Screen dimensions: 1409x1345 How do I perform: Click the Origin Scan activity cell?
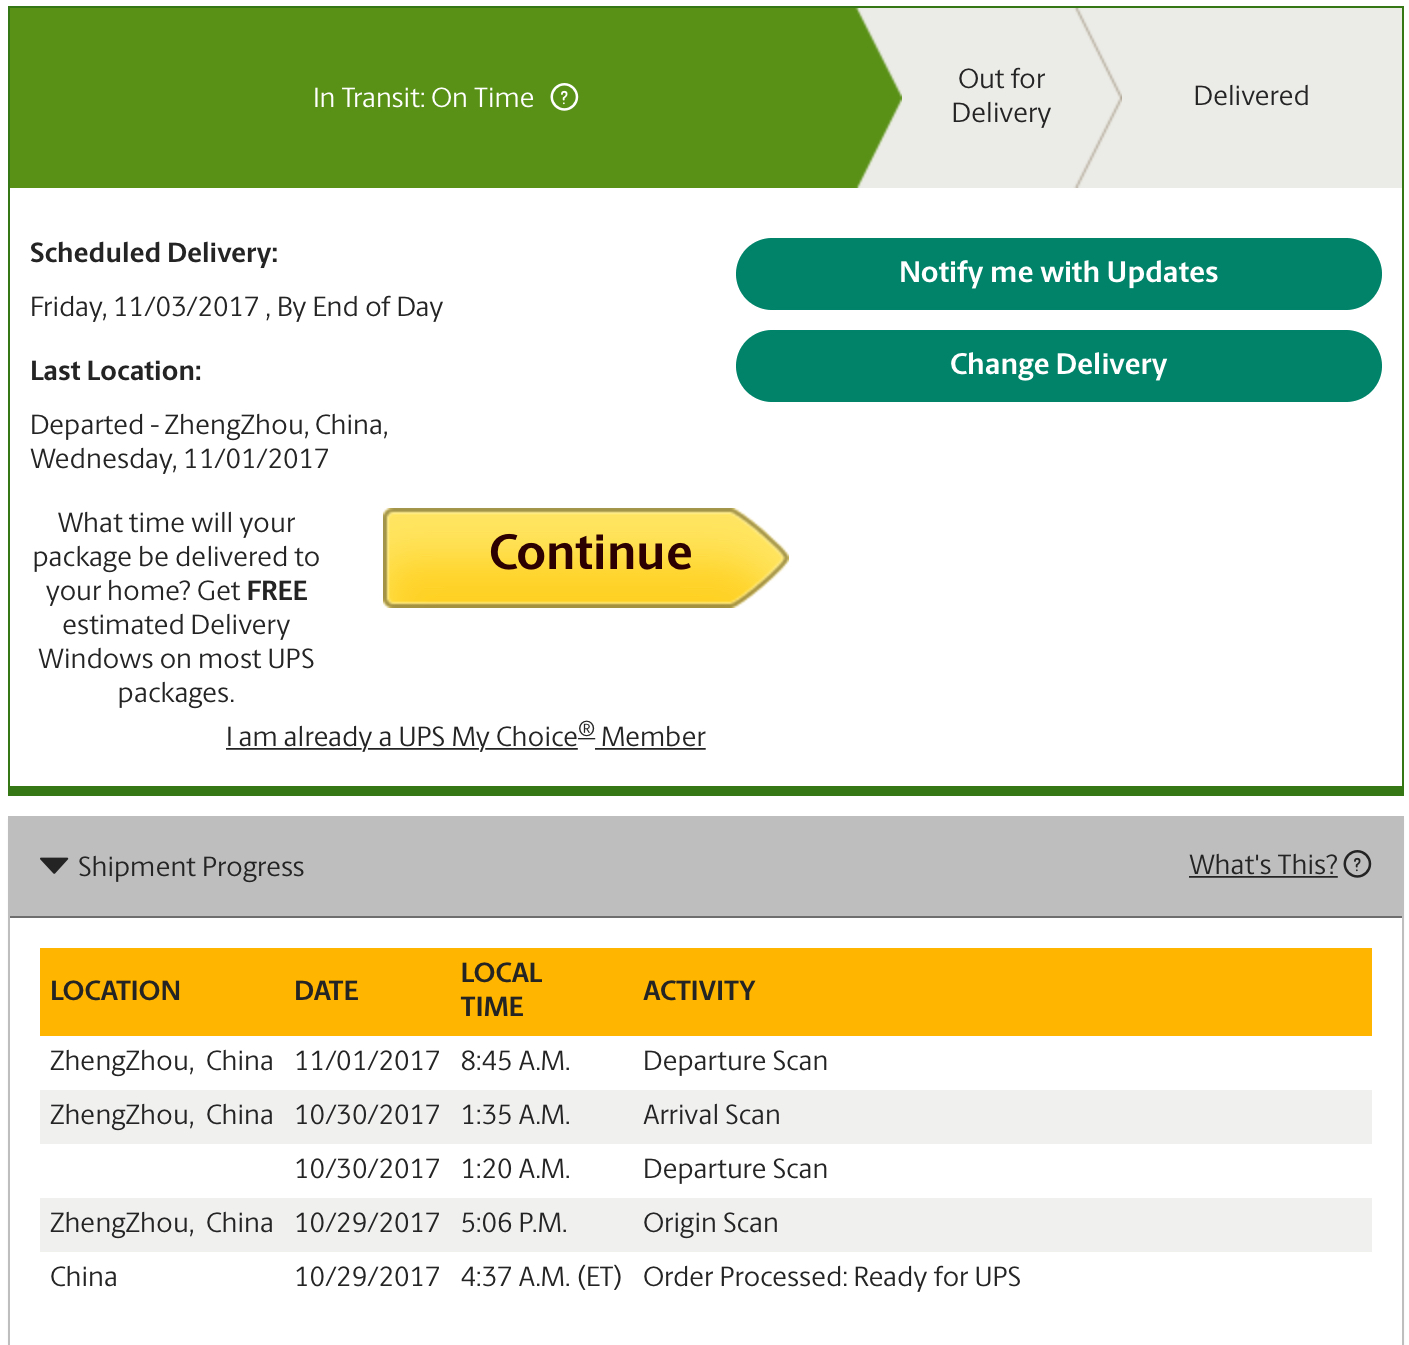[x=710, y=1223]
